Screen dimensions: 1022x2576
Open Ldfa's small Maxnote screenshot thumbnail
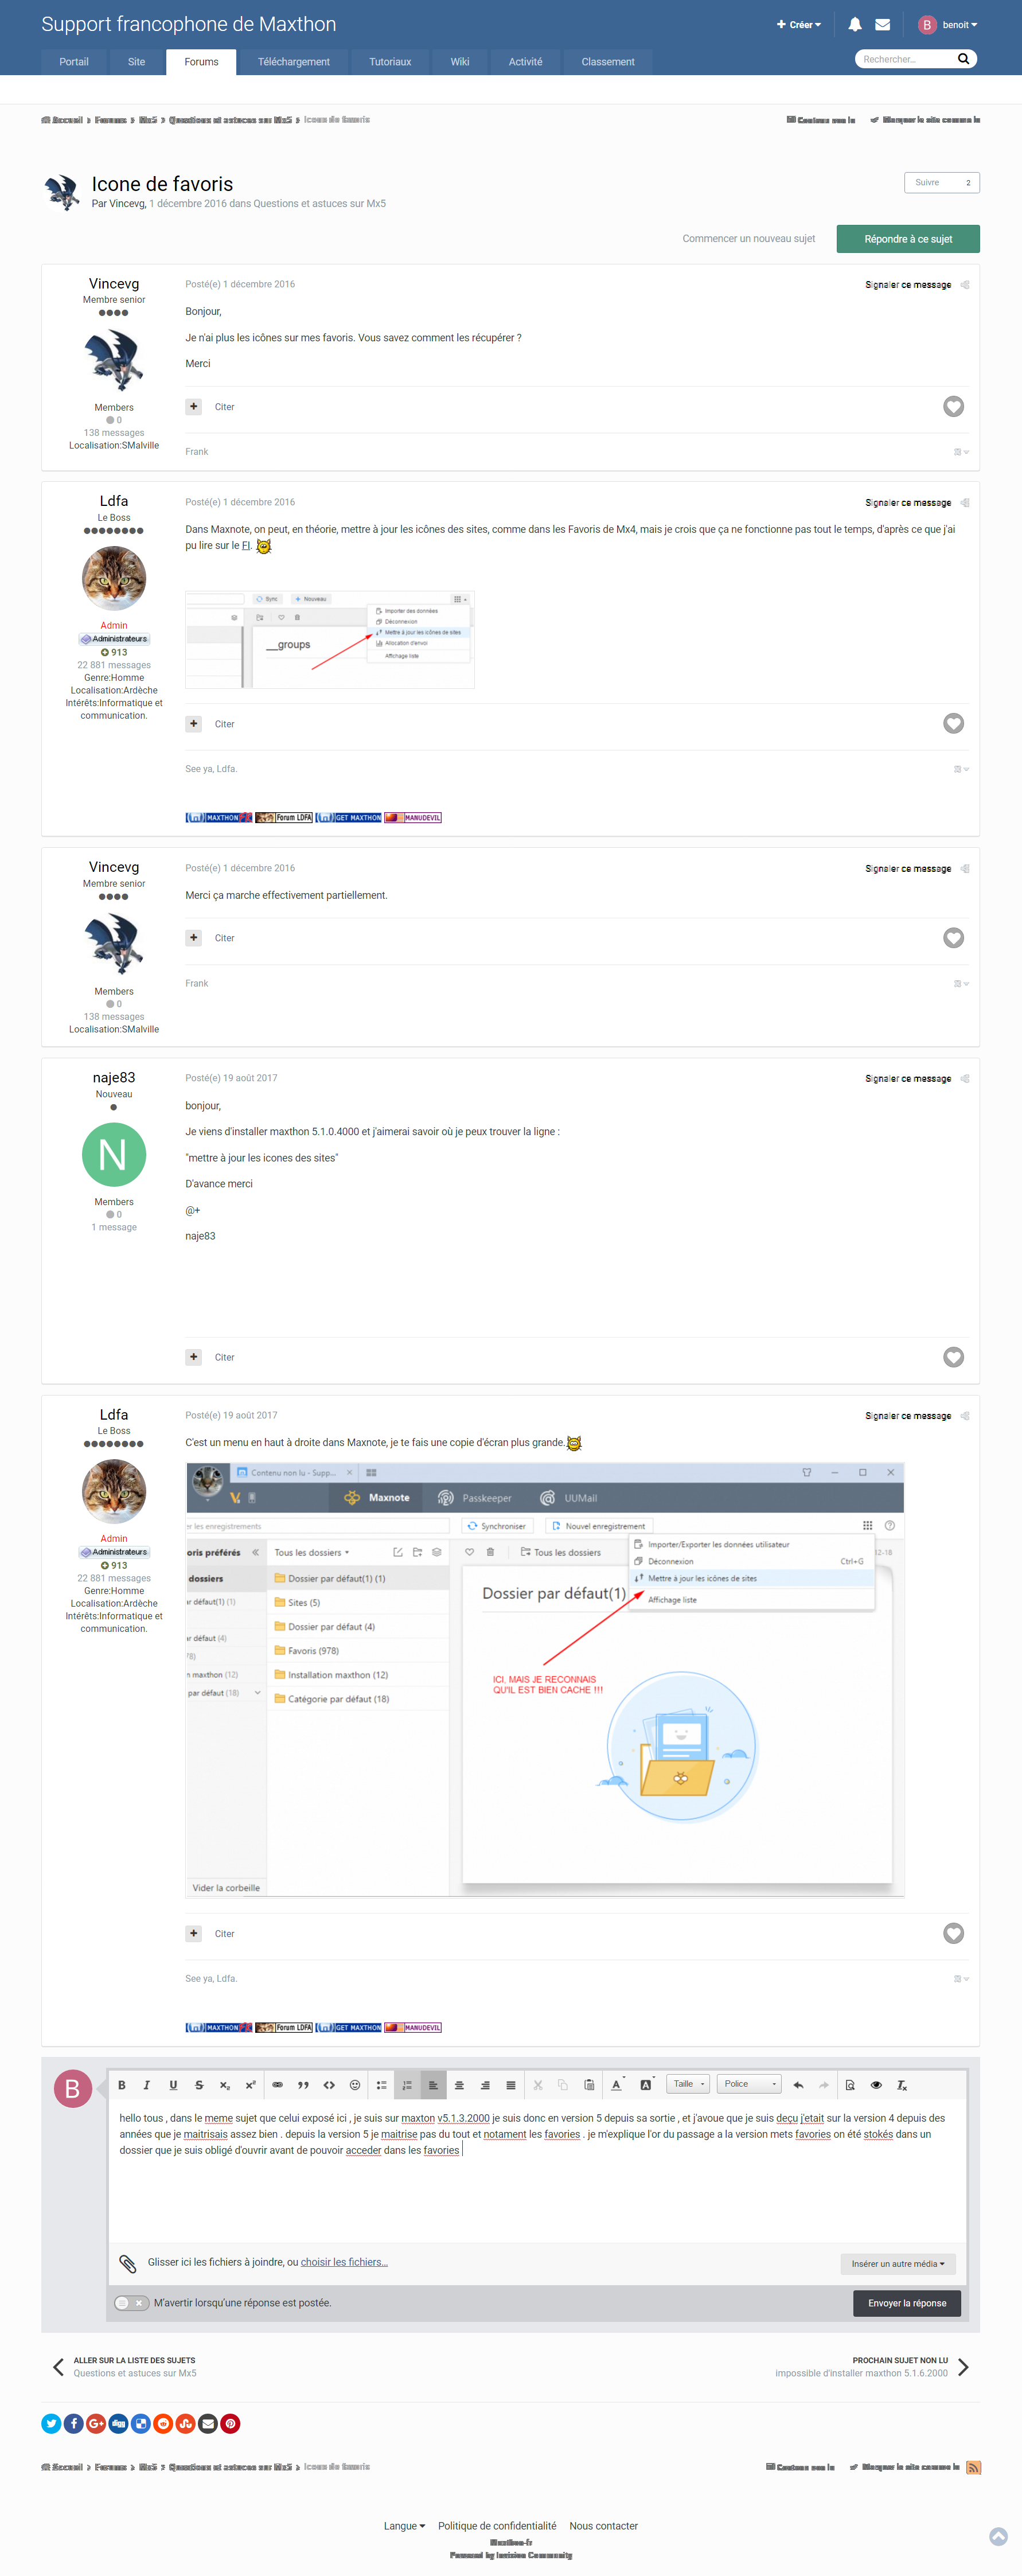tap(330, 639)
